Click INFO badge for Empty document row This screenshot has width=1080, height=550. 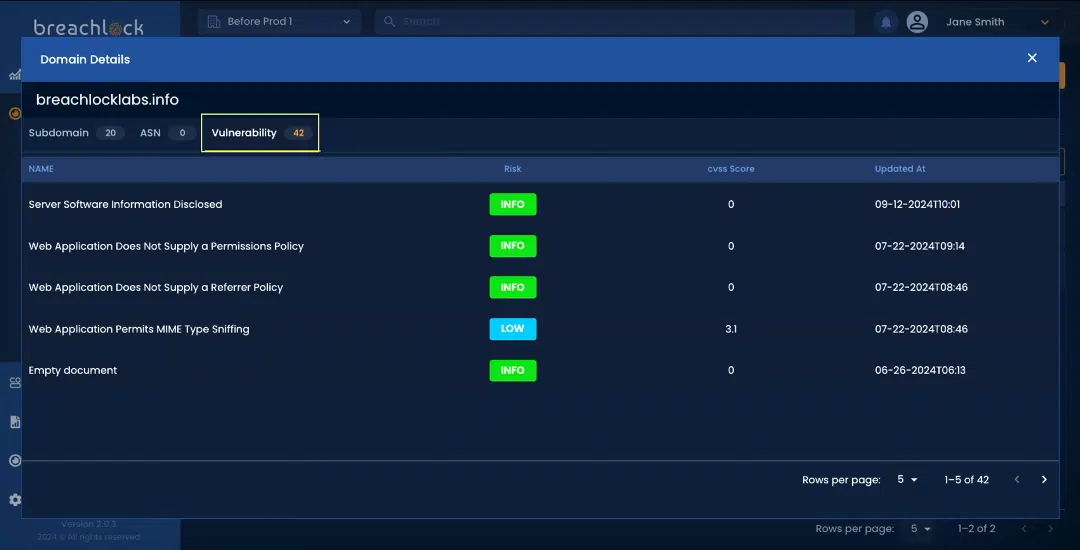pos(512,370)
